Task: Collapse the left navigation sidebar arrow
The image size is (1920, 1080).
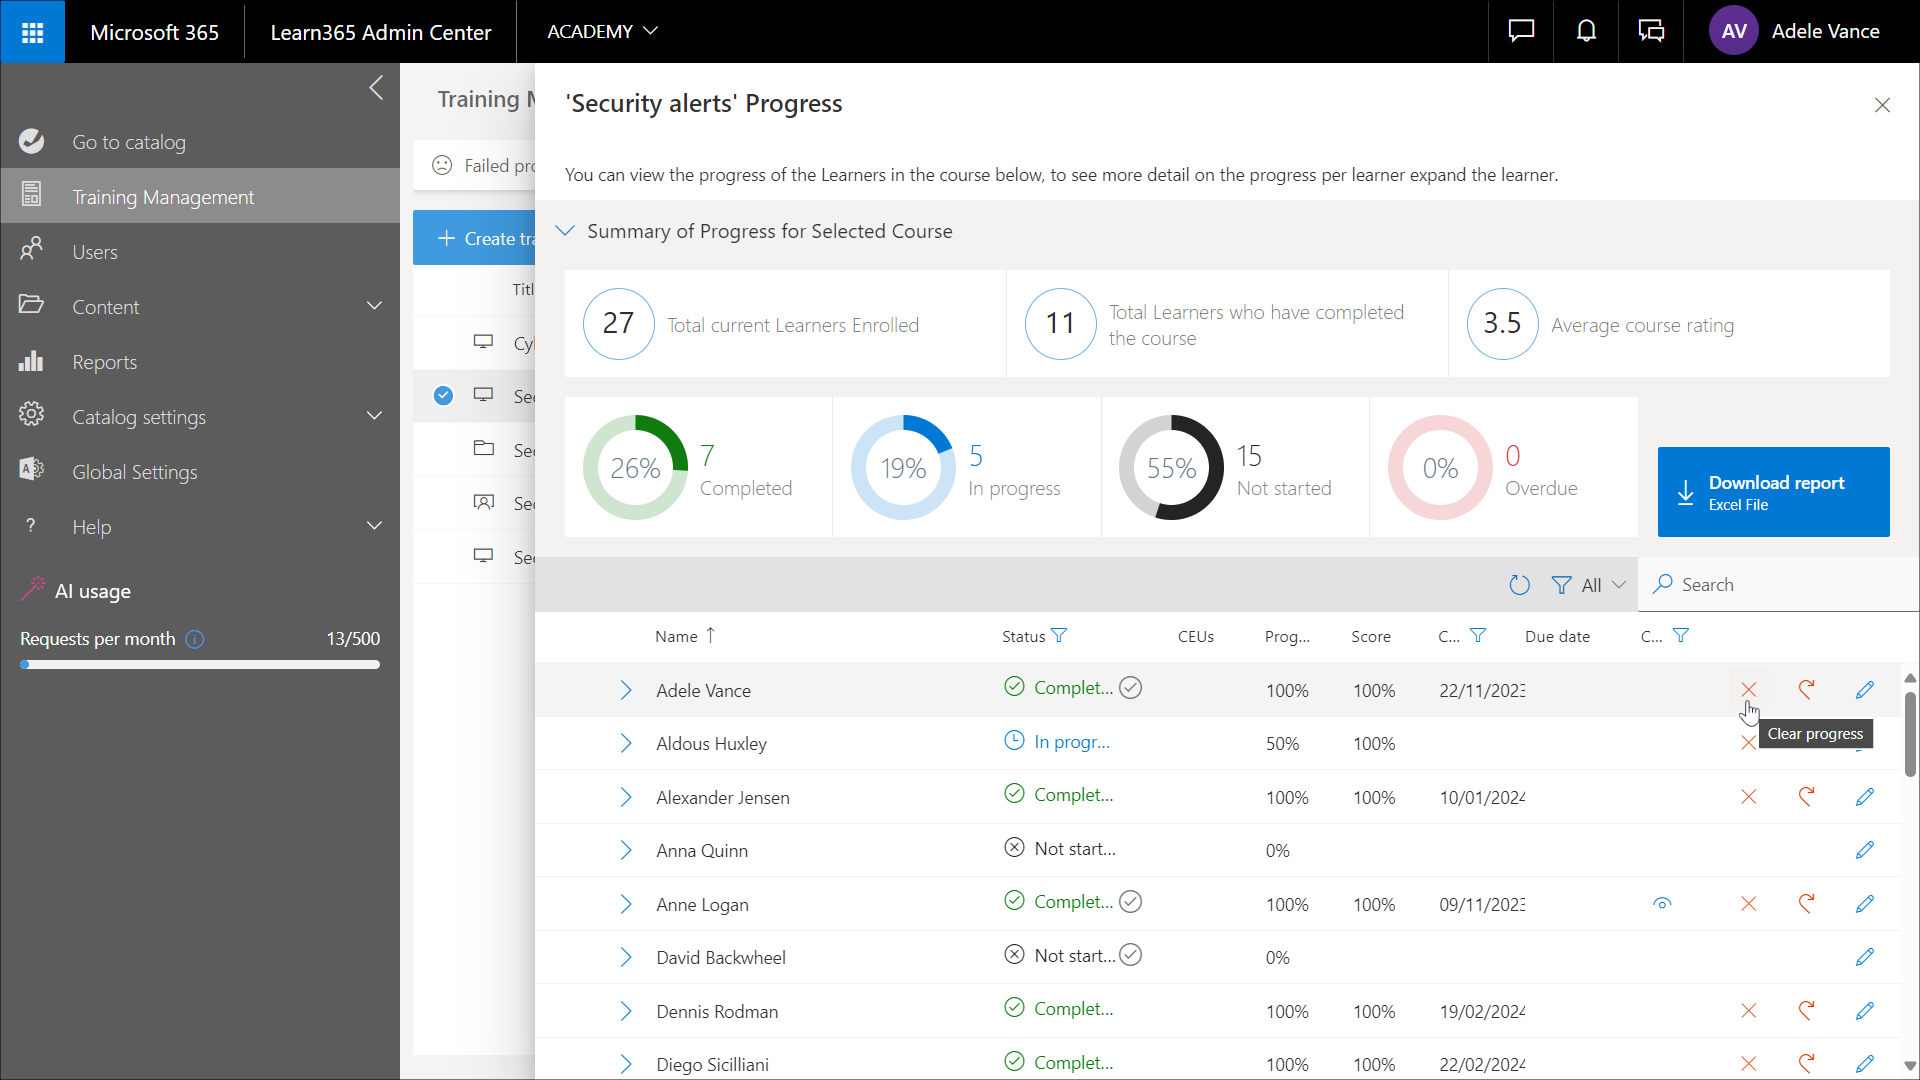Action: coord(376,88)
